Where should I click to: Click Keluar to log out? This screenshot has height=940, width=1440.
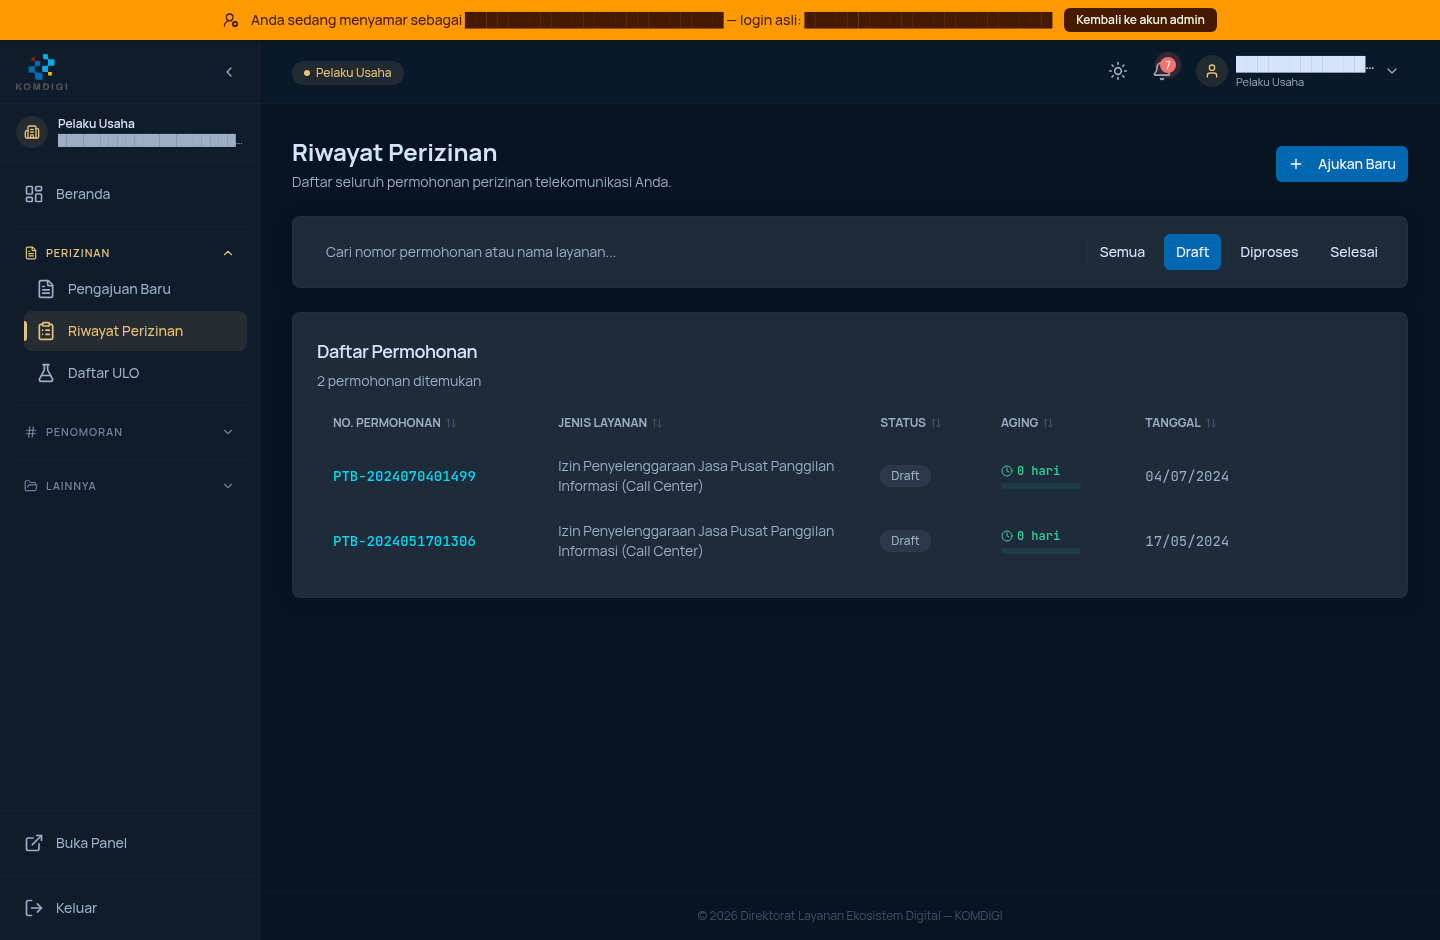click(130, 908)
